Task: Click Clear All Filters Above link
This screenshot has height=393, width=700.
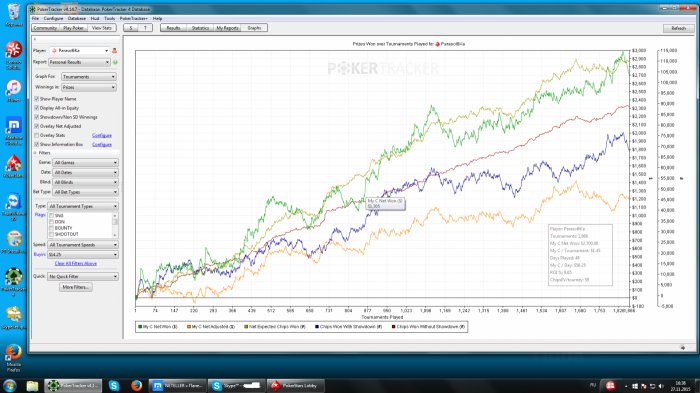Action: pyautogui.click(x=75, y=263)
